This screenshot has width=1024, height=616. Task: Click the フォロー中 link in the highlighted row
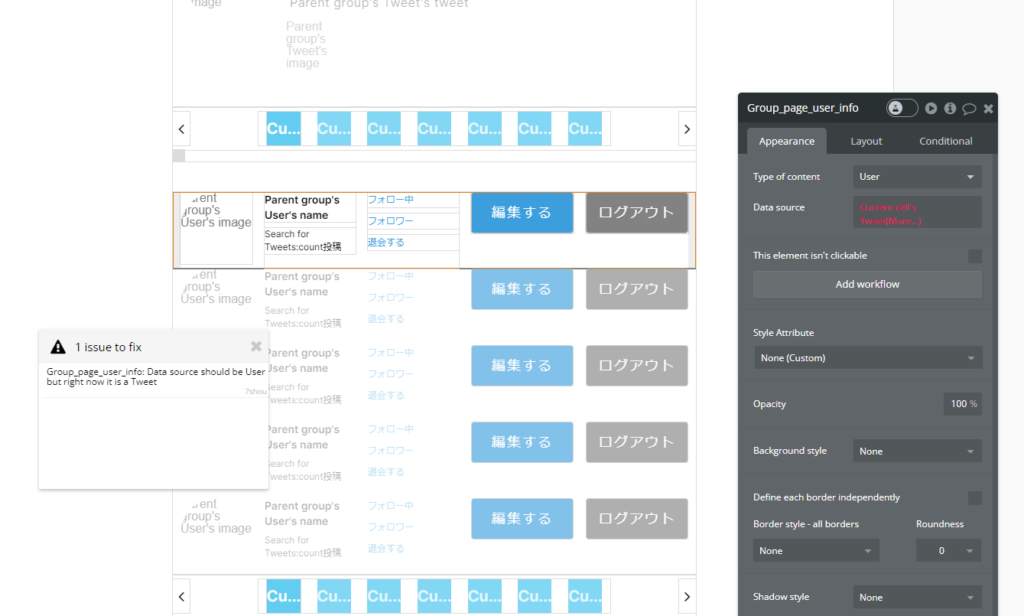[x=391, y=200]
